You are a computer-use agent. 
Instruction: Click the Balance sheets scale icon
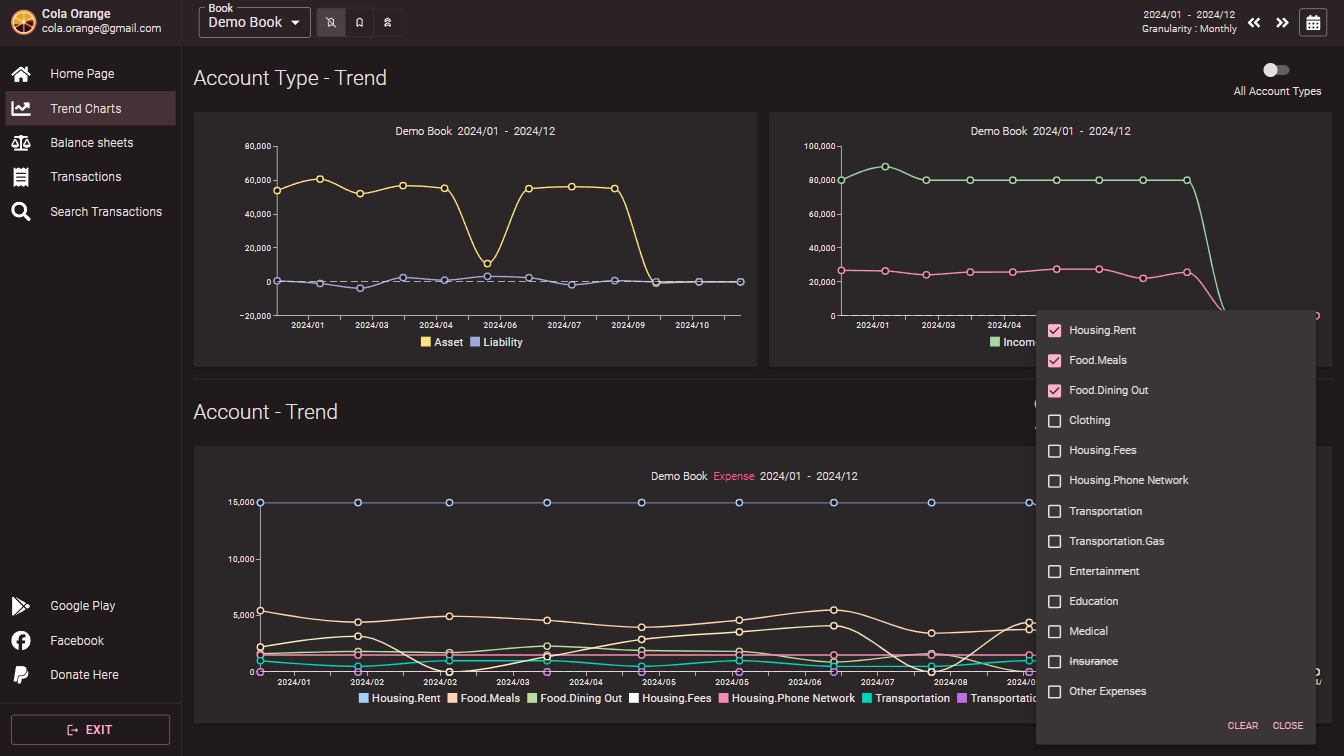point(21,143)
